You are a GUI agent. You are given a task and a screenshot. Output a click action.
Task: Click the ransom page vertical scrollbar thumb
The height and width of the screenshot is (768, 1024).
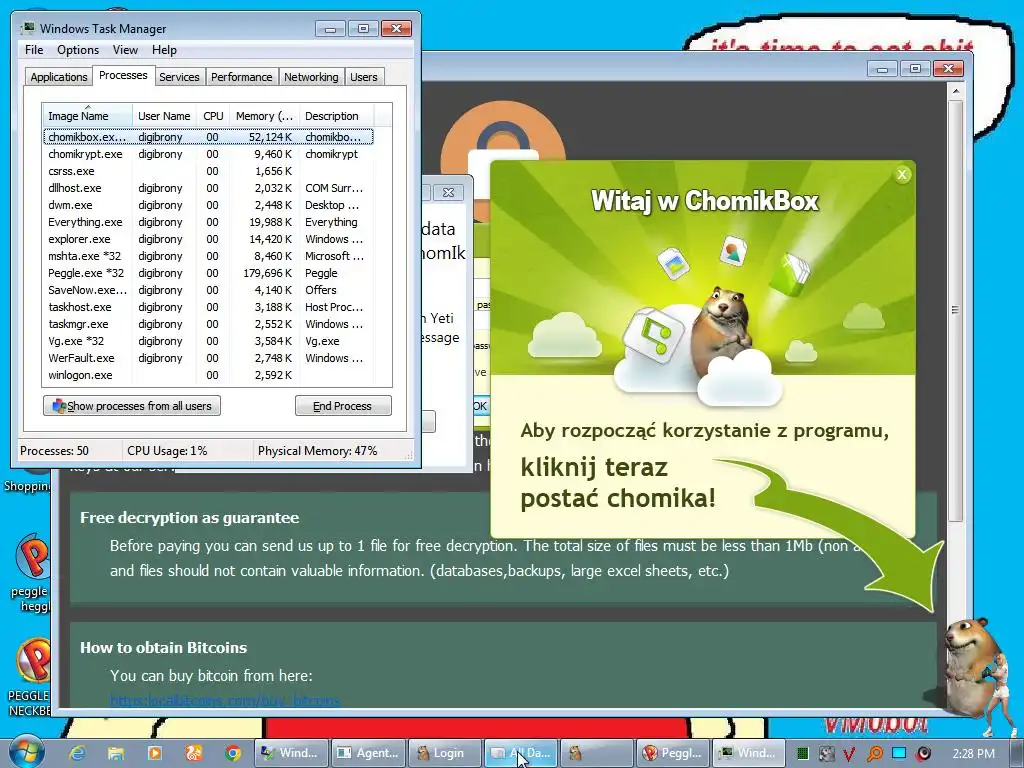[x=955, y=310]
